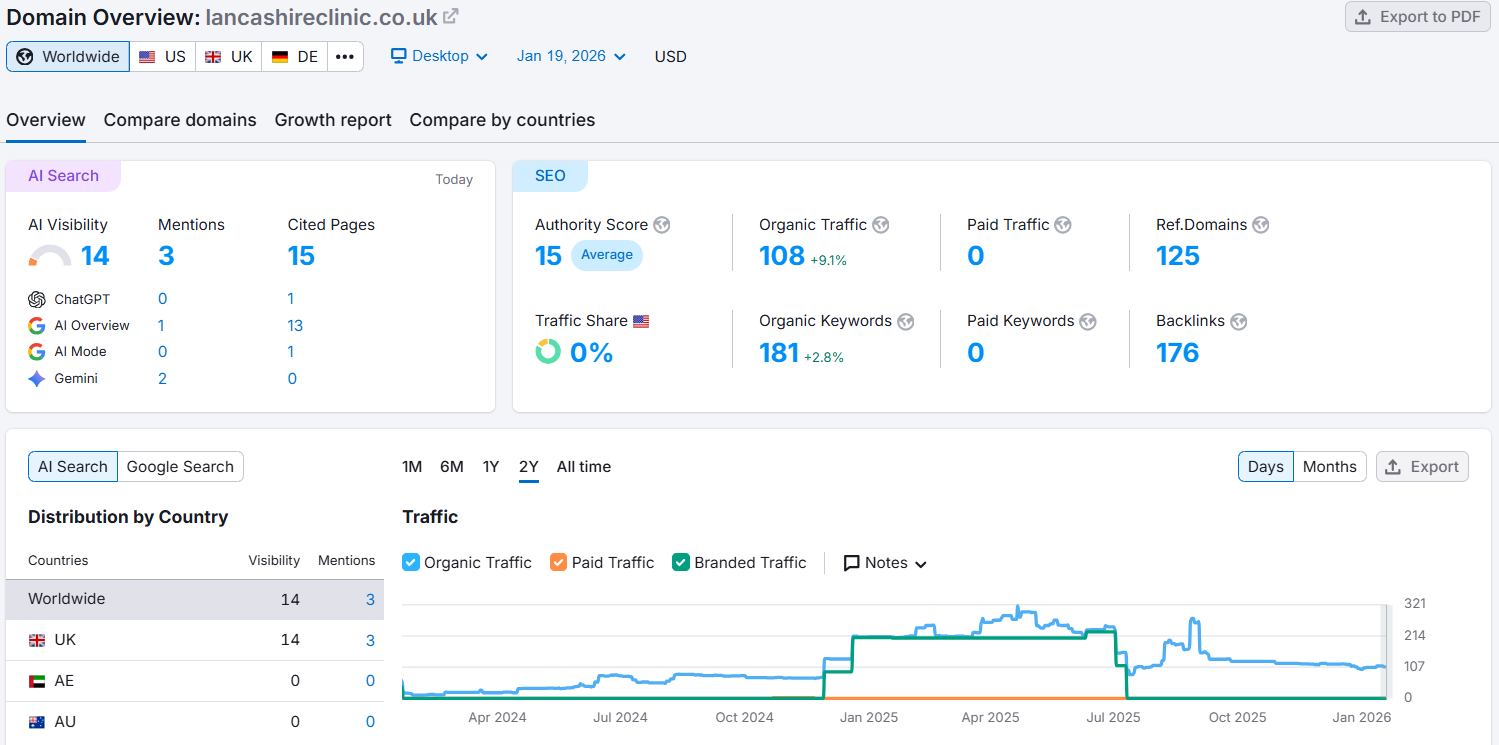Viewport: 1499px width, 745px height.
Task: Click the Google AI Overview icon
Action: [x=36, y=325]
